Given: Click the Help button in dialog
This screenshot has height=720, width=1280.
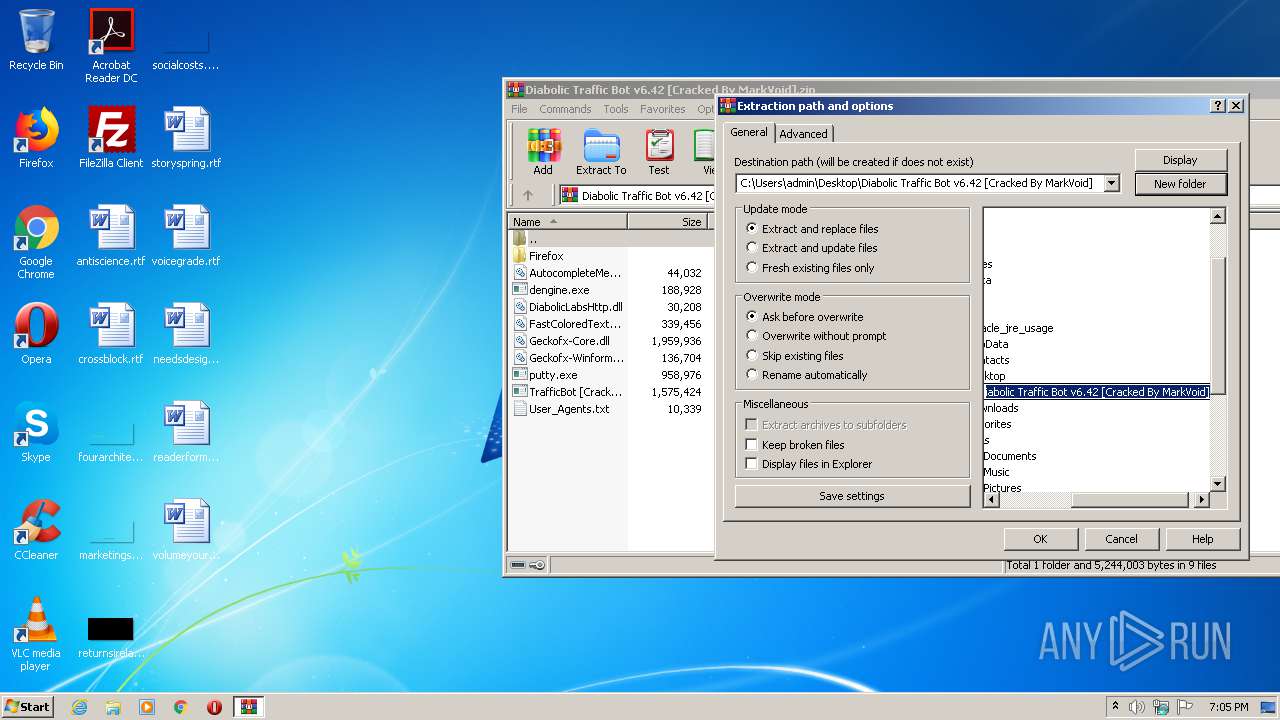Looking at the screenshot, I should pyautogui.click(x=1202, y=539).
